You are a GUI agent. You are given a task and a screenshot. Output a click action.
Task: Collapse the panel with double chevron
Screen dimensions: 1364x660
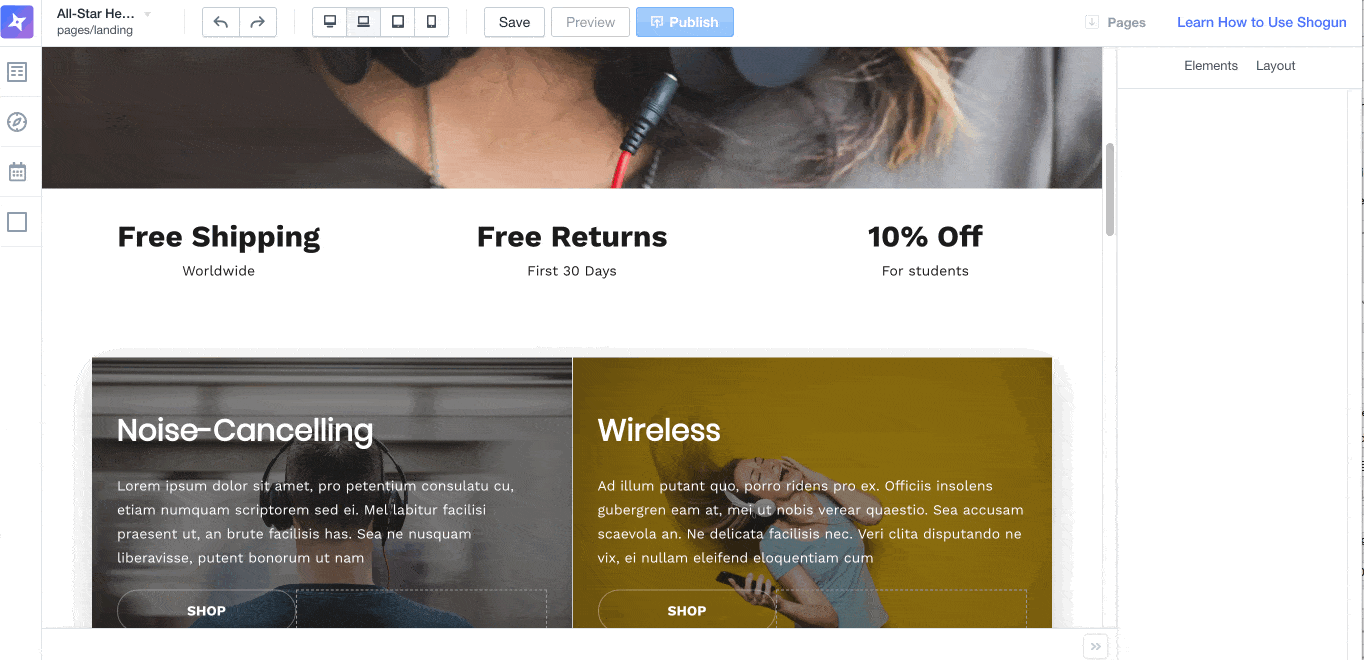(x=1096, y=647)
